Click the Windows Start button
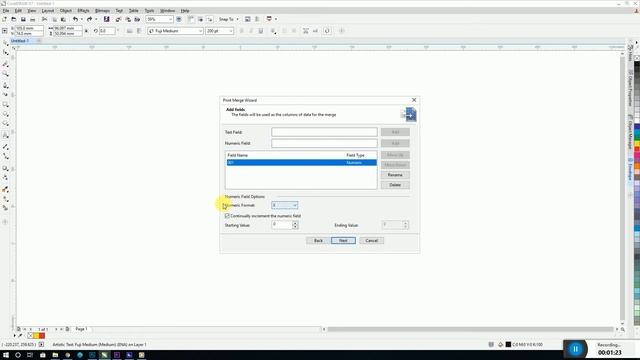 pos(6,355)
